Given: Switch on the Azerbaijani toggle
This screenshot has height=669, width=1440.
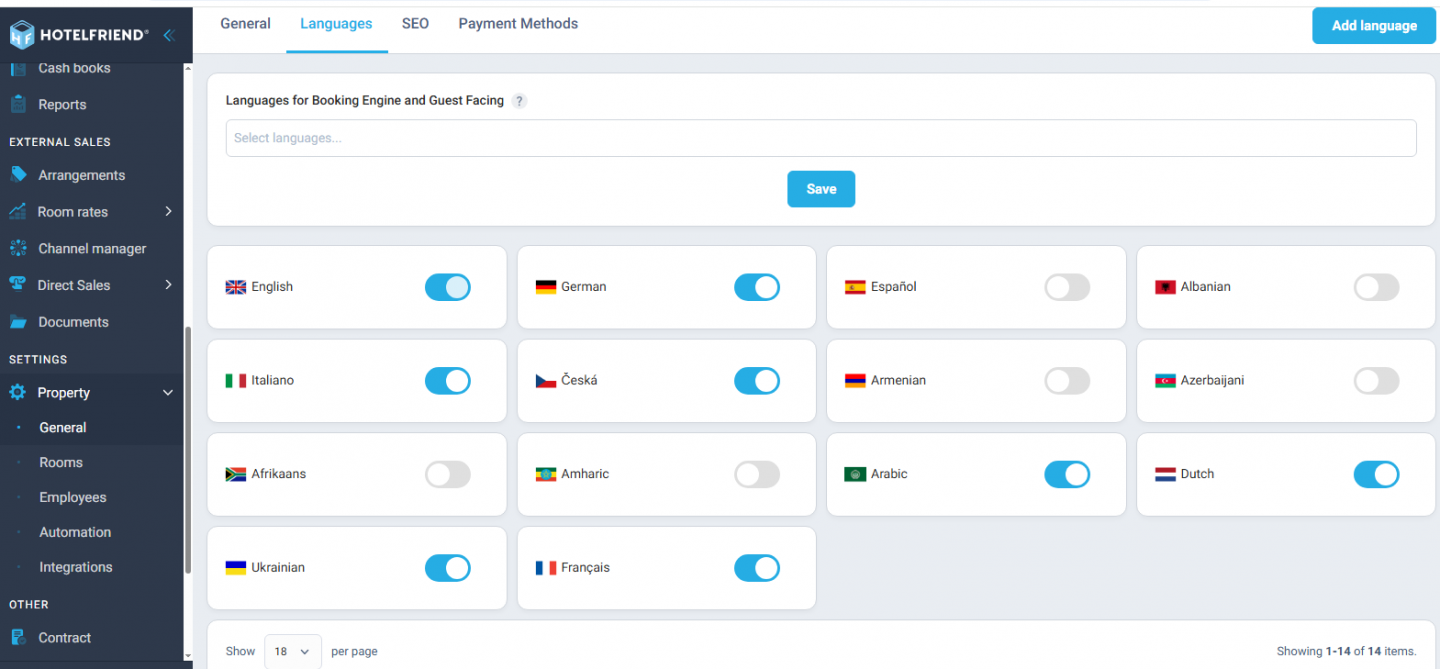Looking at the screenshot, I should pos(1376,381).
